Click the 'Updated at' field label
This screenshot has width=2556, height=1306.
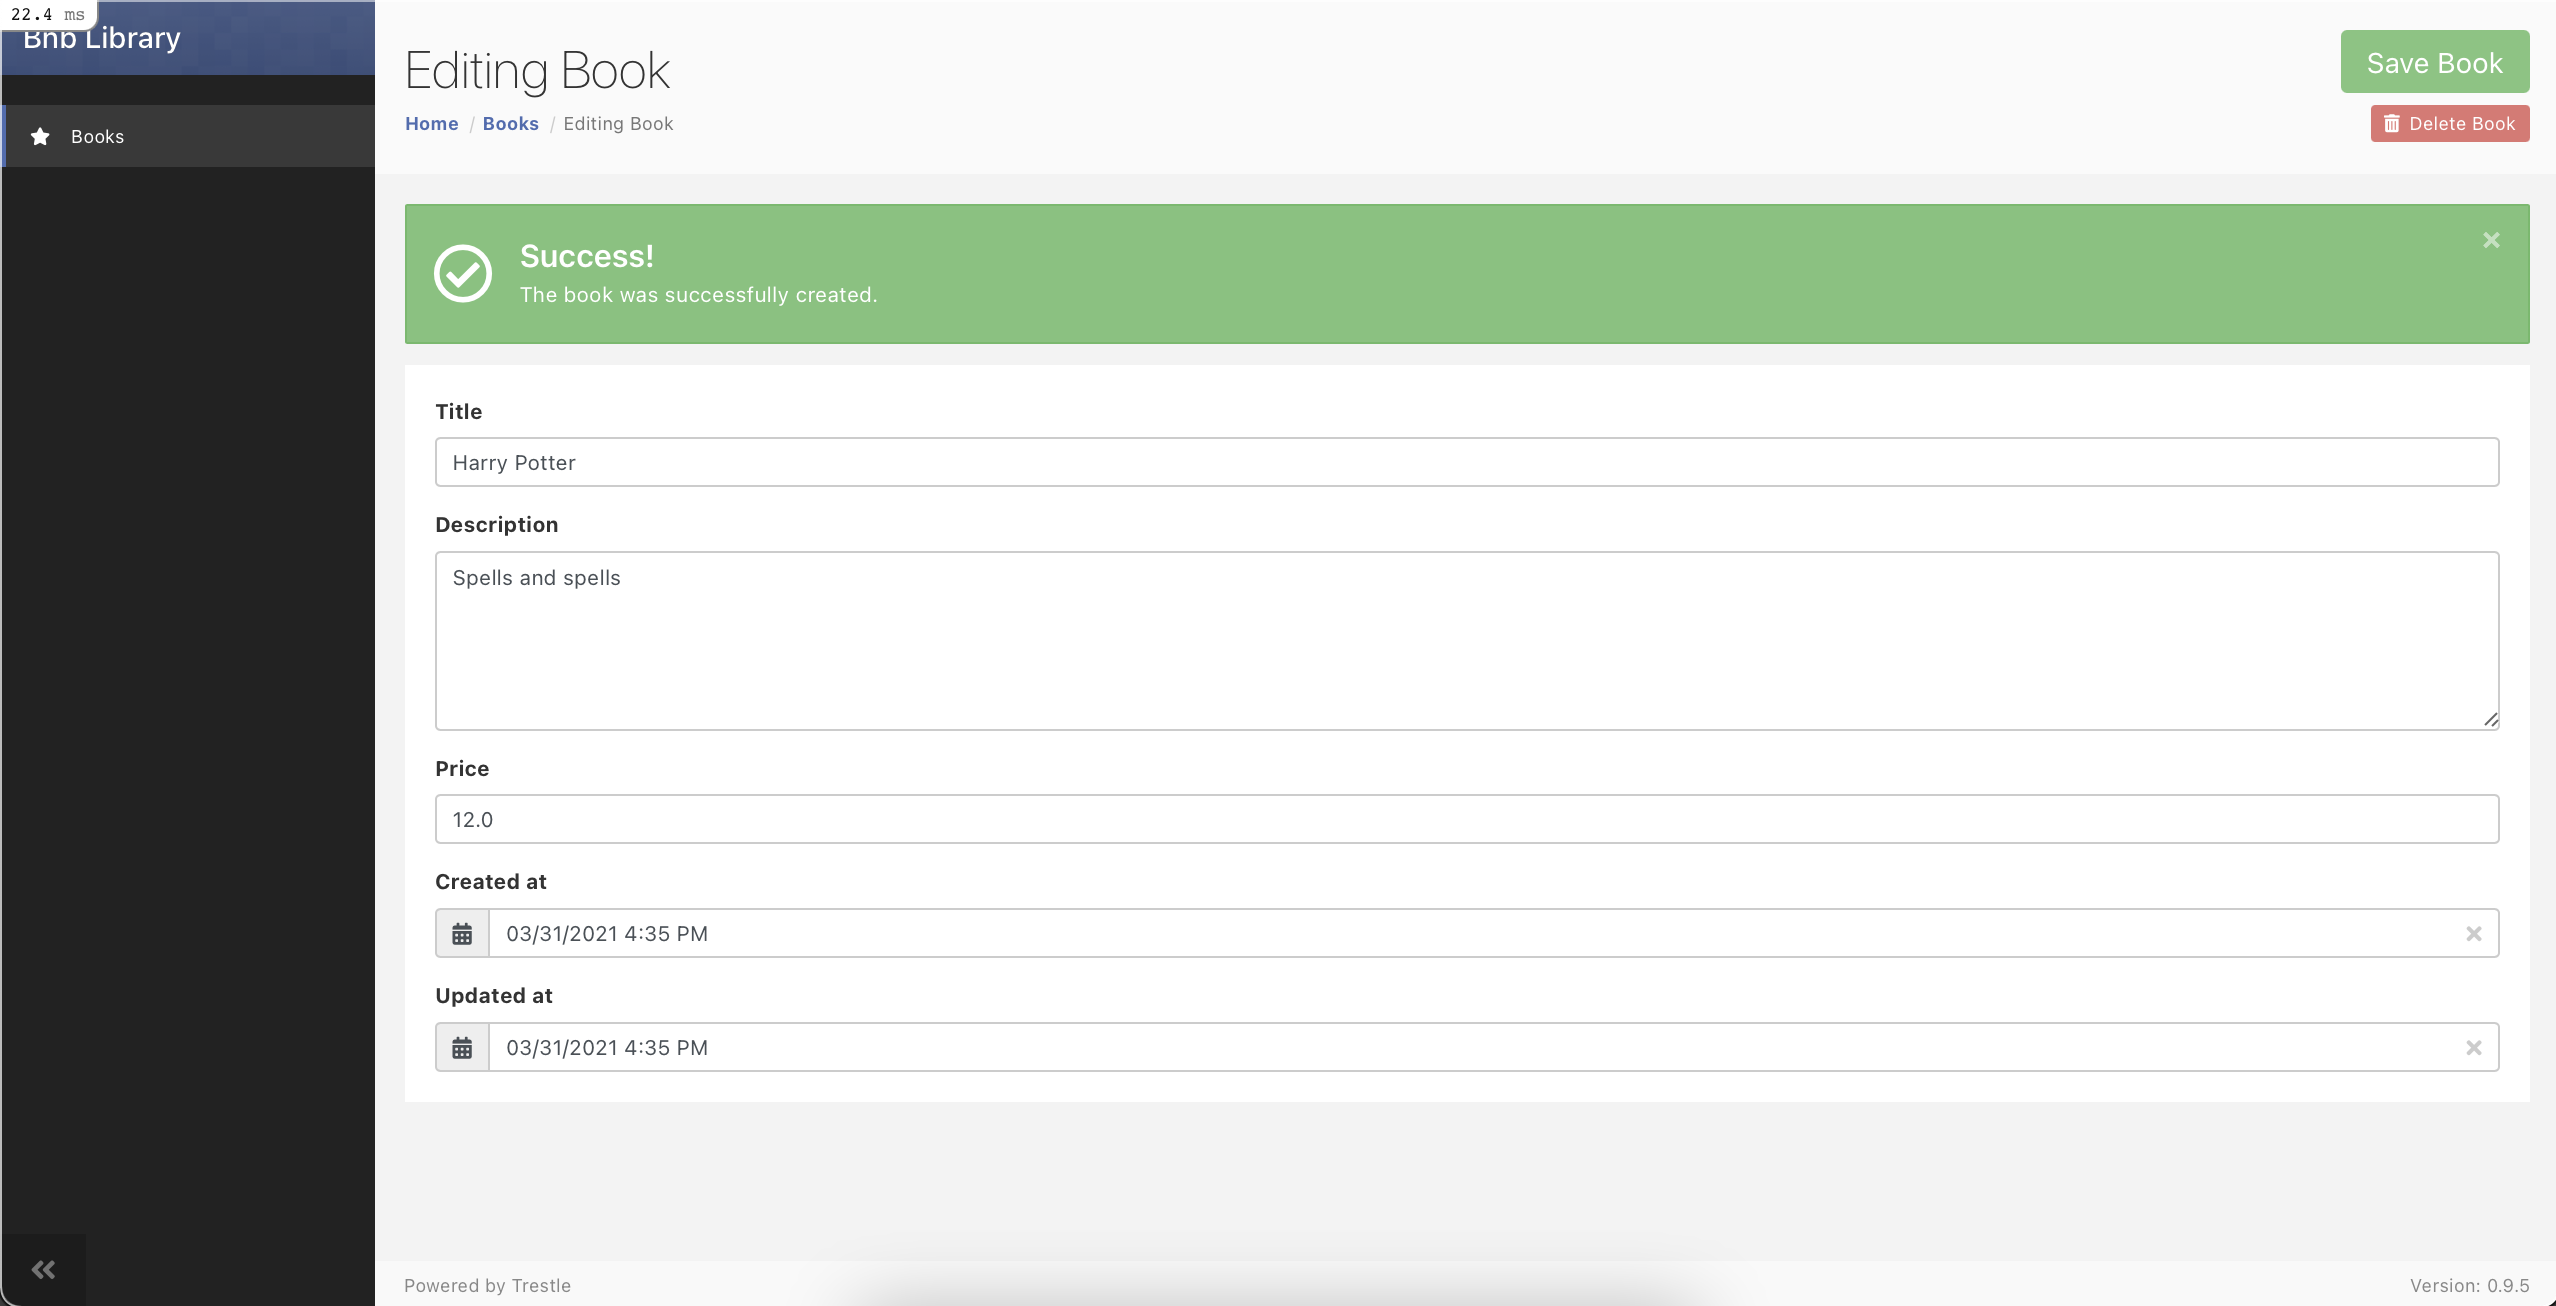coord(493,996)
